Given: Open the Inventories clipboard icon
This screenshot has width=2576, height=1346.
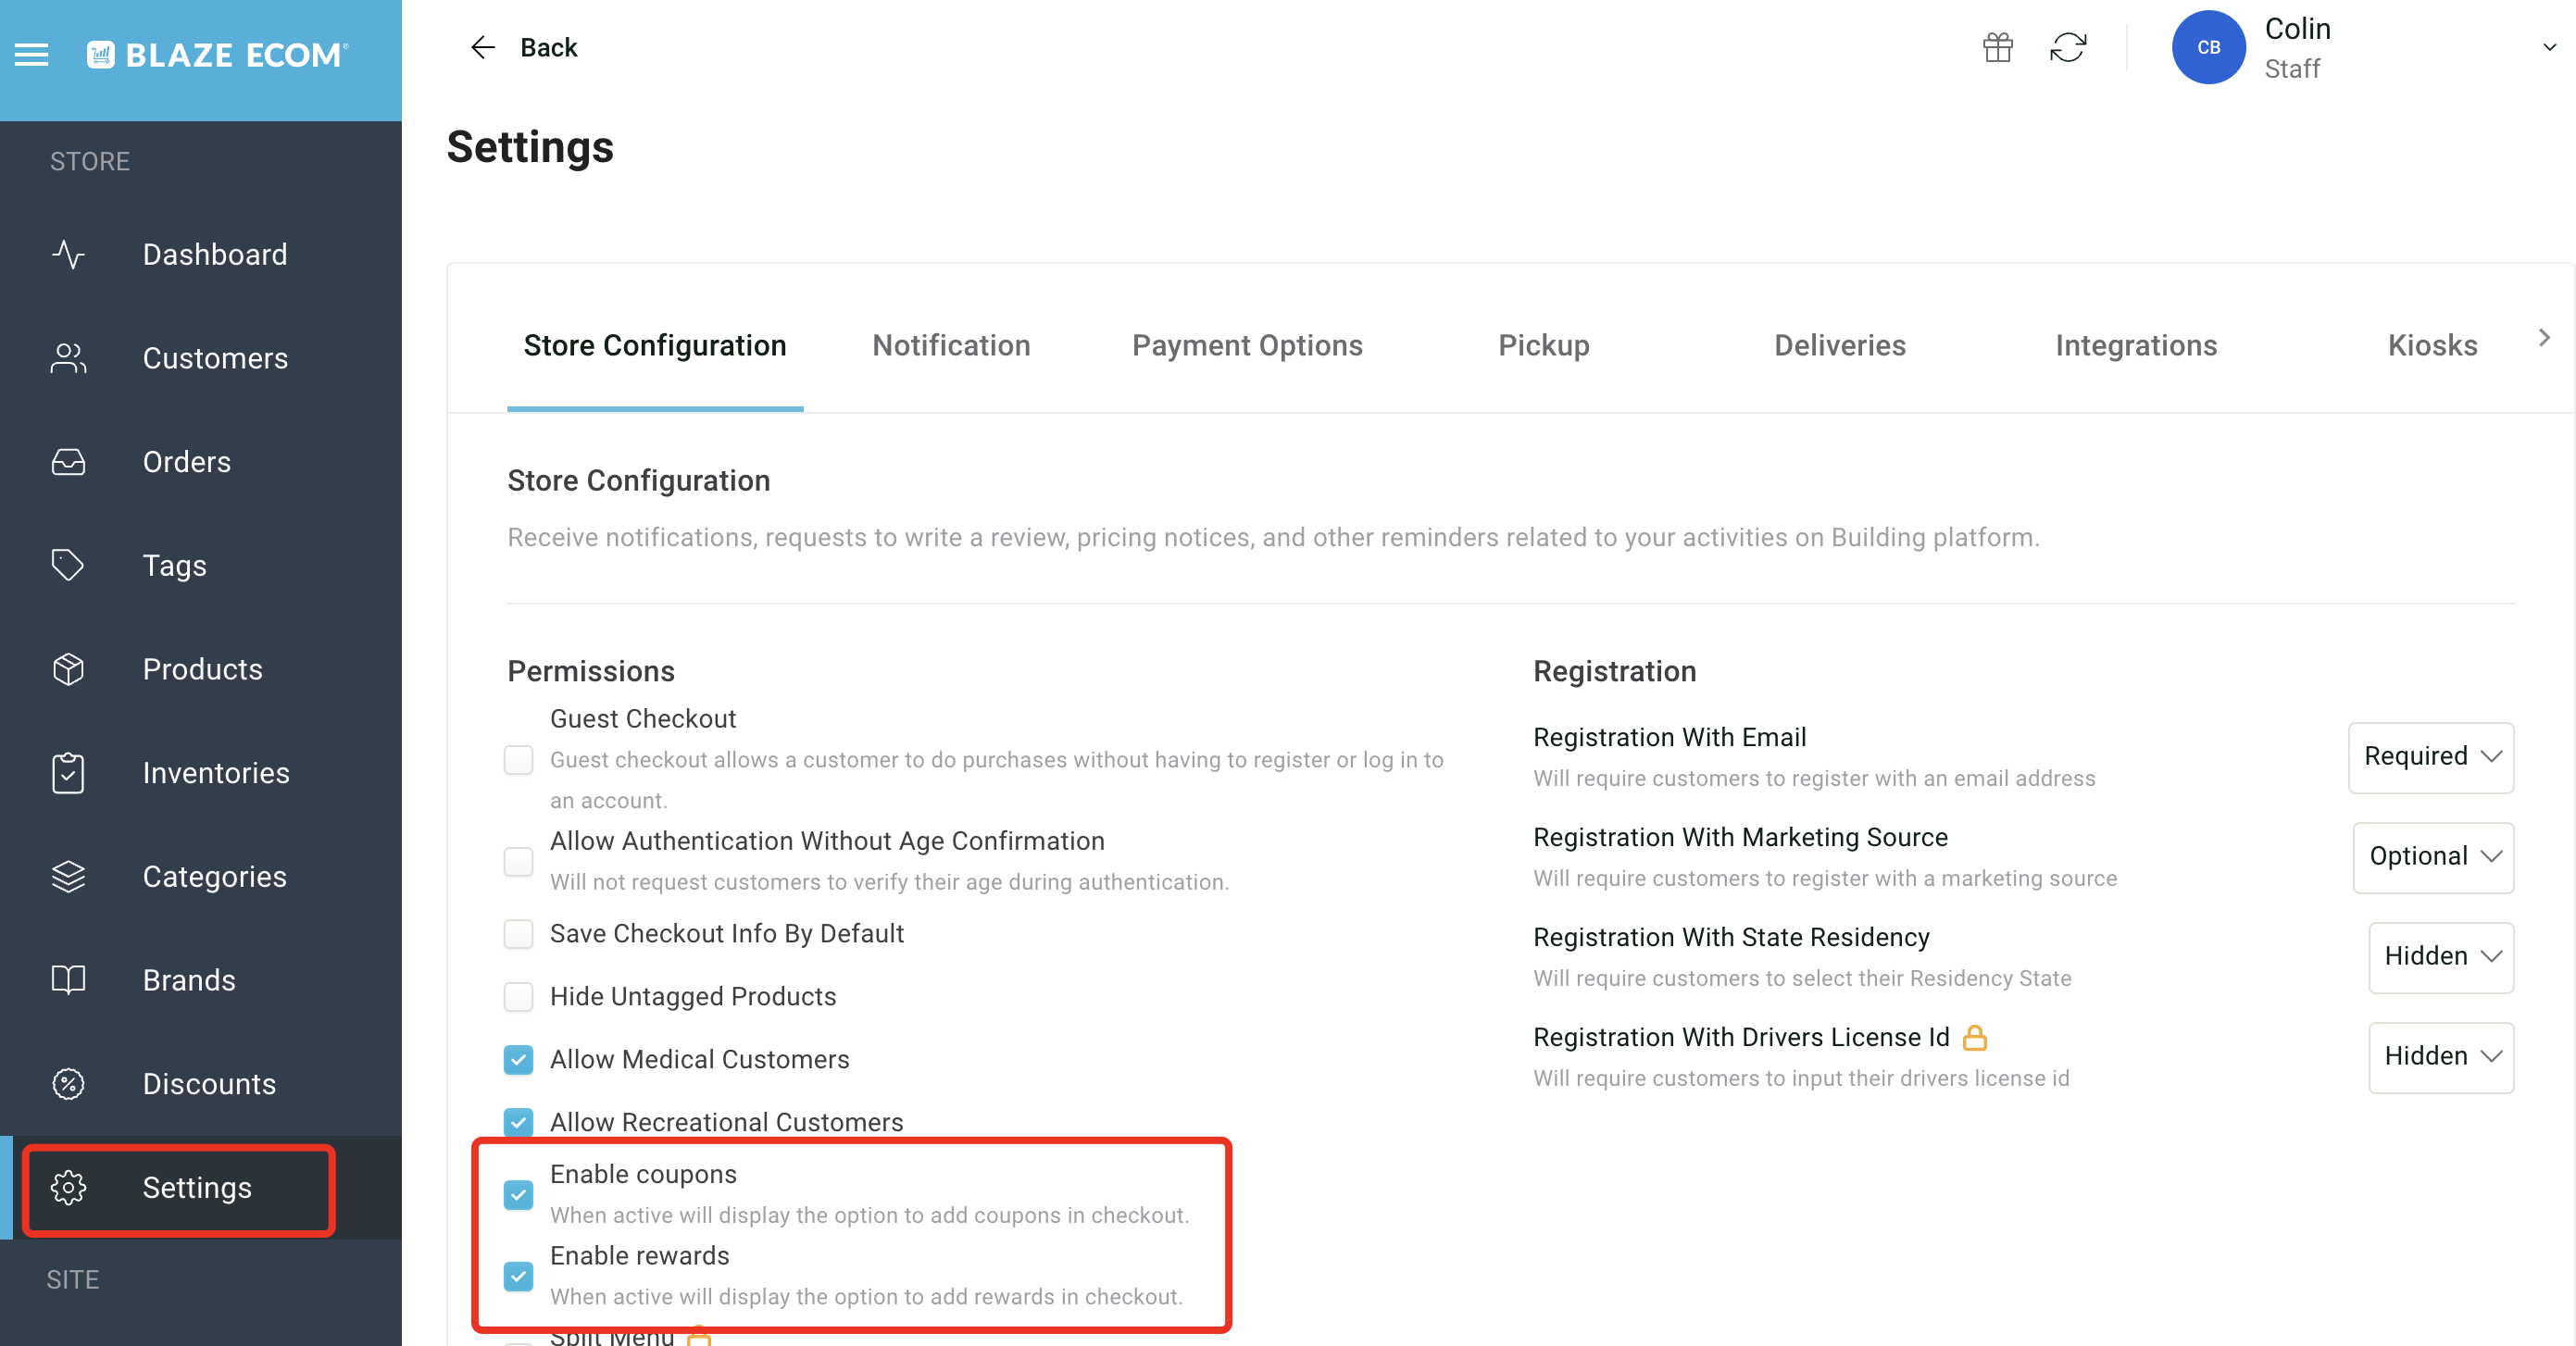Looking at the screenshot, I should click(x=67, y=772).
